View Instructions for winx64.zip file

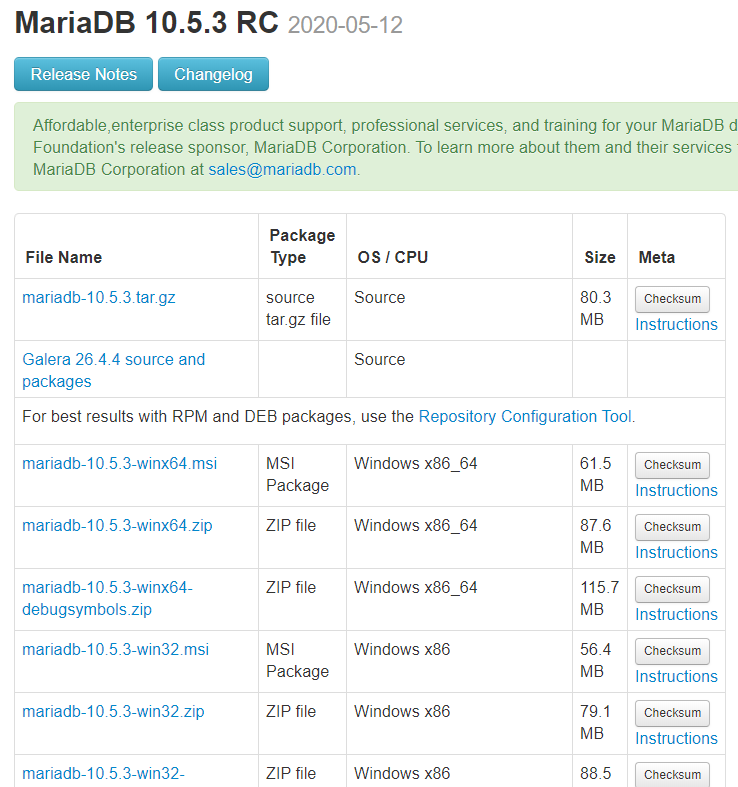(x=676, y=553)
